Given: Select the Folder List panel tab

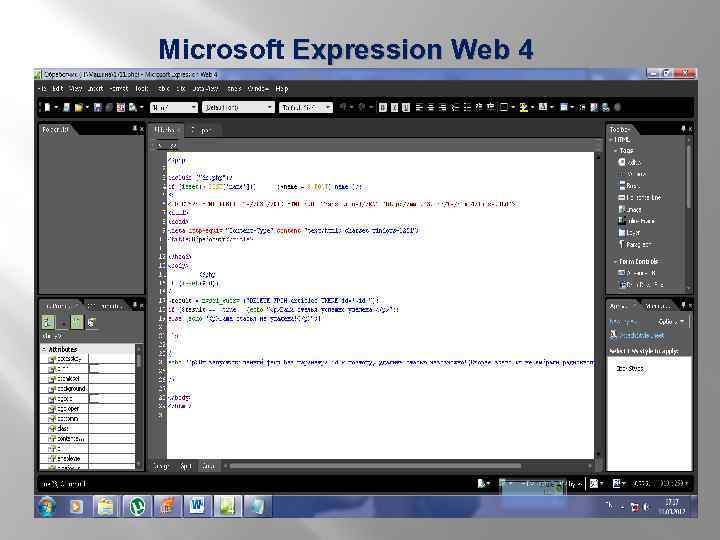Looking at the screenshot, I should tap(56, 130).
